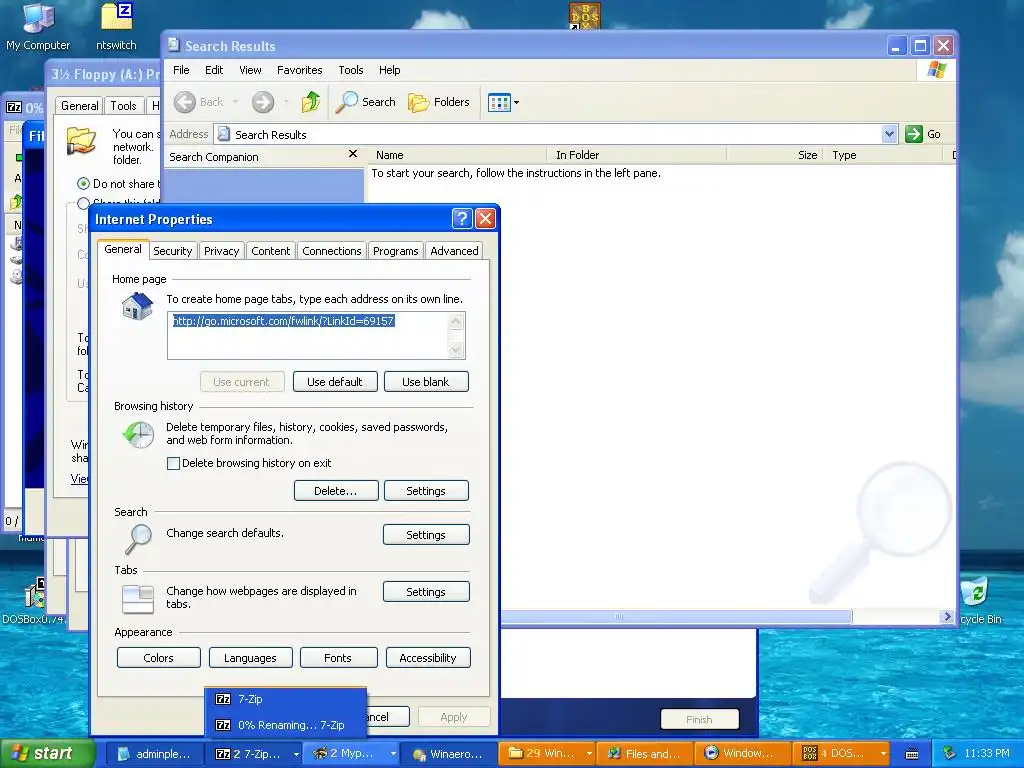The image size is (1024, 768).
Task: Click the sharing folder icon in Floppy Properties
Action: [x=82, y=140]
